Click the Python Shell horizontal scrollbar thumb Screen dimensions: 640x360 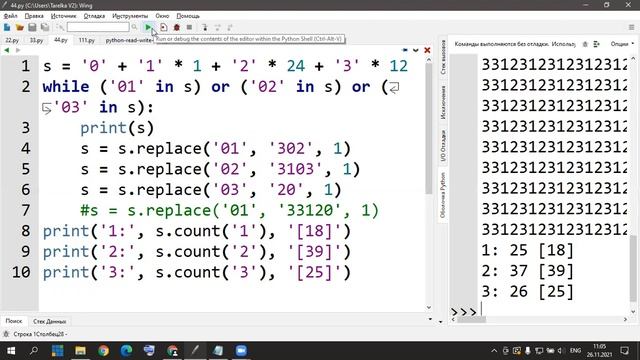click(x=471, y=320)
